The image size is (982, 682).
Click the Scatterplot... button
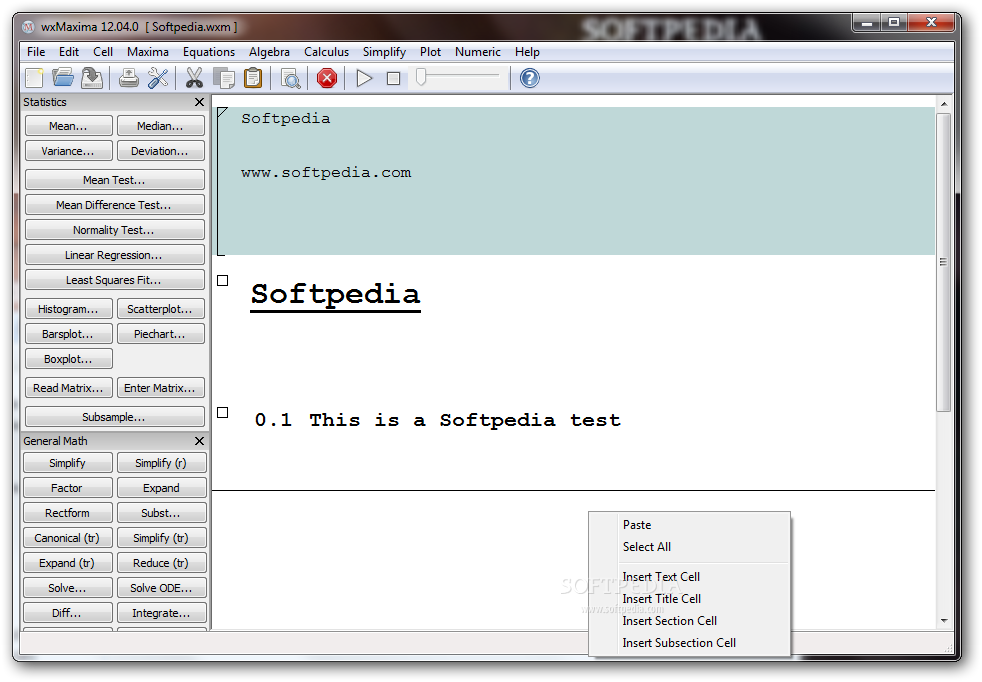coord(161,309)
